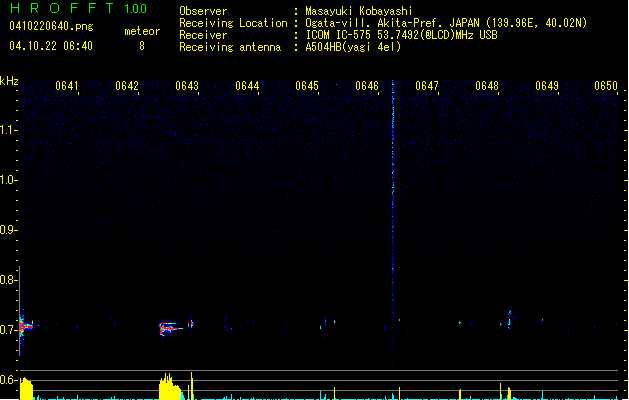The image size is (629, 400).
Task: Select the ICOM IC-575 receiver text
Action: (x=401, y=35)
